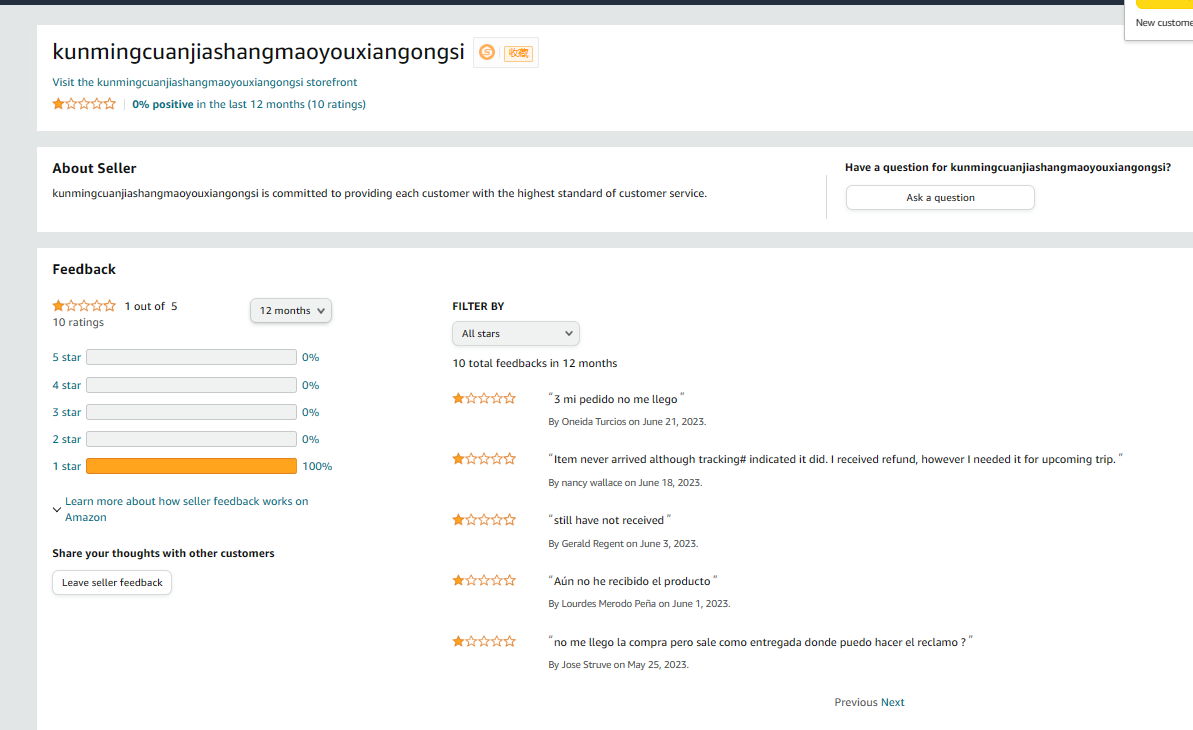1193x730 pixels.
Task: Click the review text '3 mi pedido no me llego'
Action: click(616, 399)
